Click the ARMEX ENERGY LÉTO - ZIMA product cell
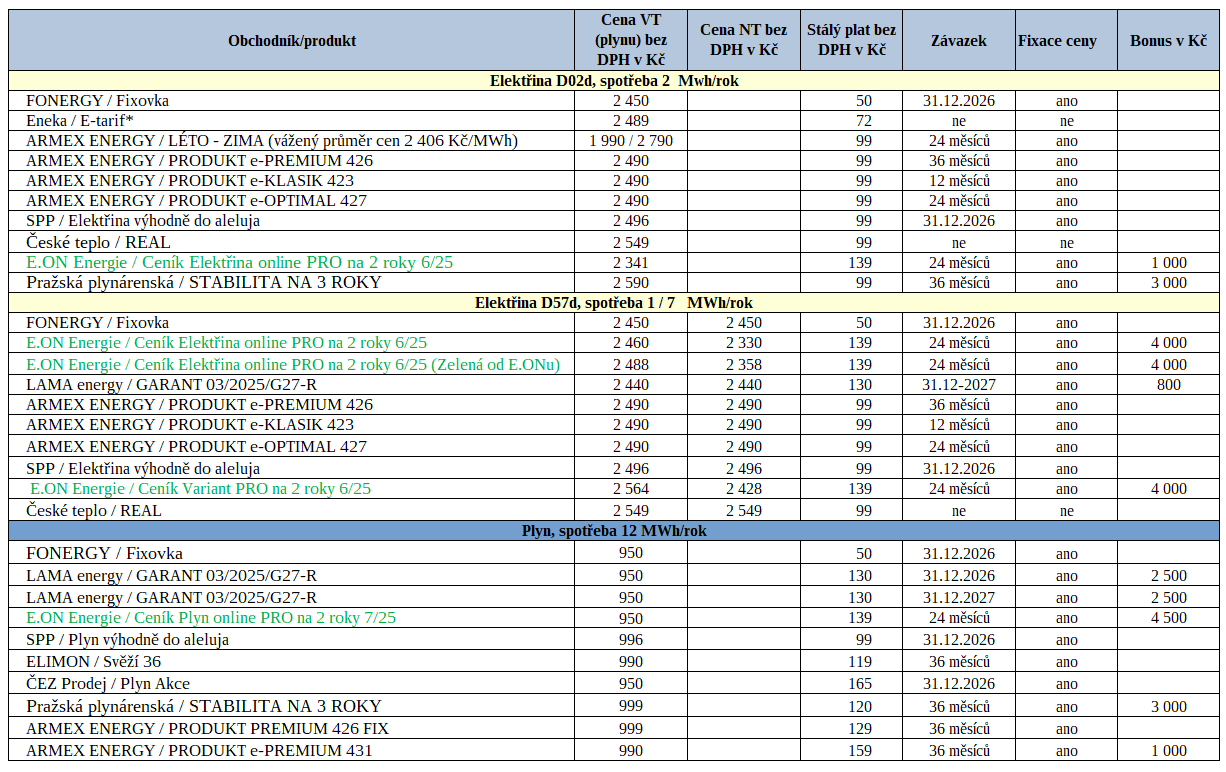Screen dimensions: 1226x772 tap(272, 141)
